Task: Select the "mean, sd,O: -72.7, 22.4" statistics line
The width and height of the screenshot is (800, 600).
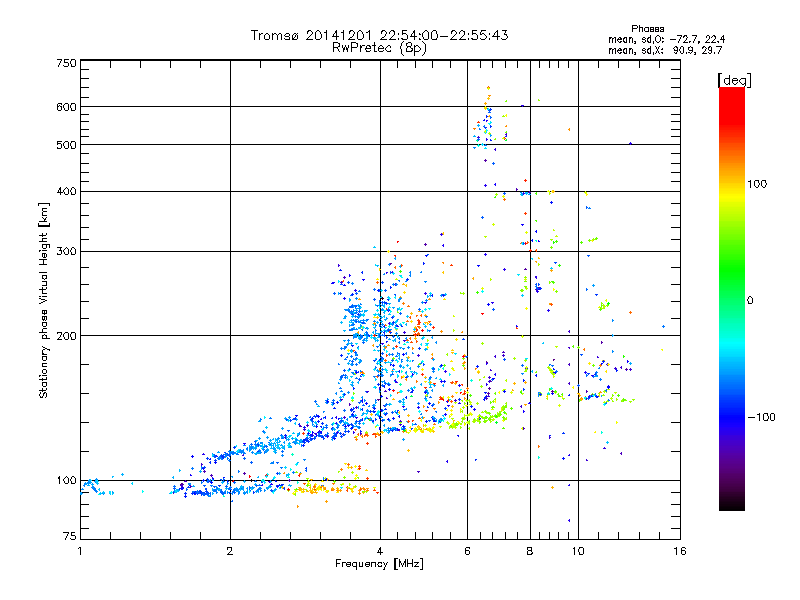Action: [x=666, y=39]
